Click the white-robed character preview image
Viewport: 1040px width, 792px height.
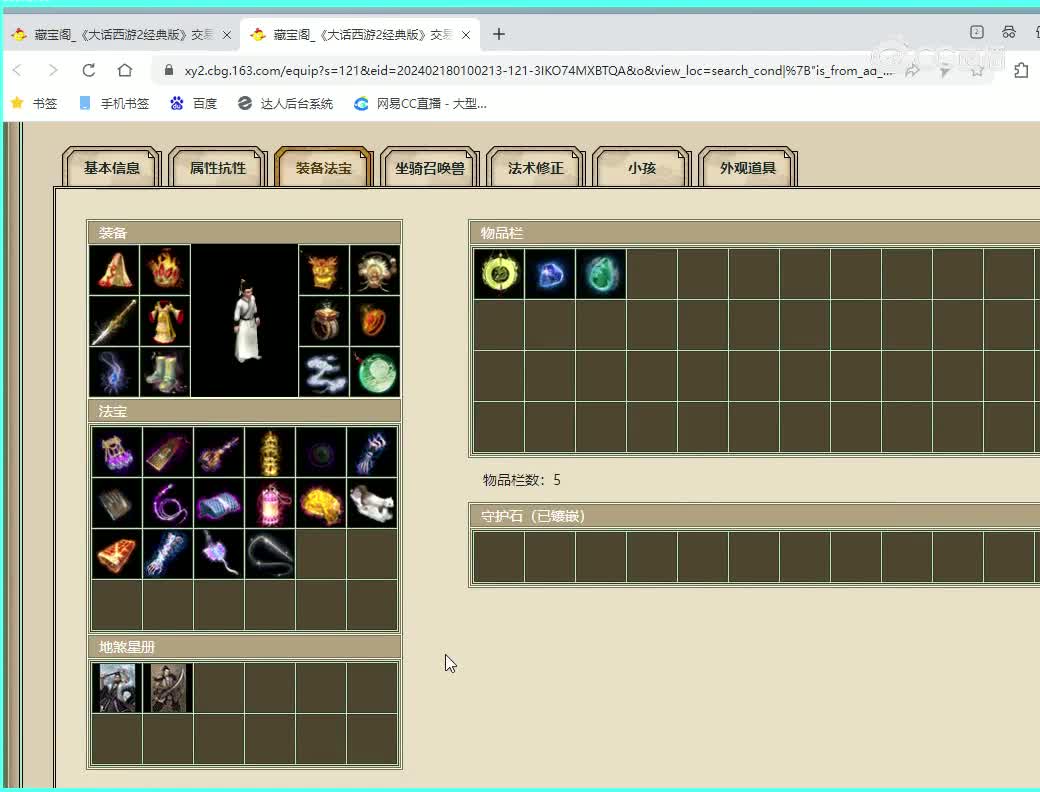245,321
